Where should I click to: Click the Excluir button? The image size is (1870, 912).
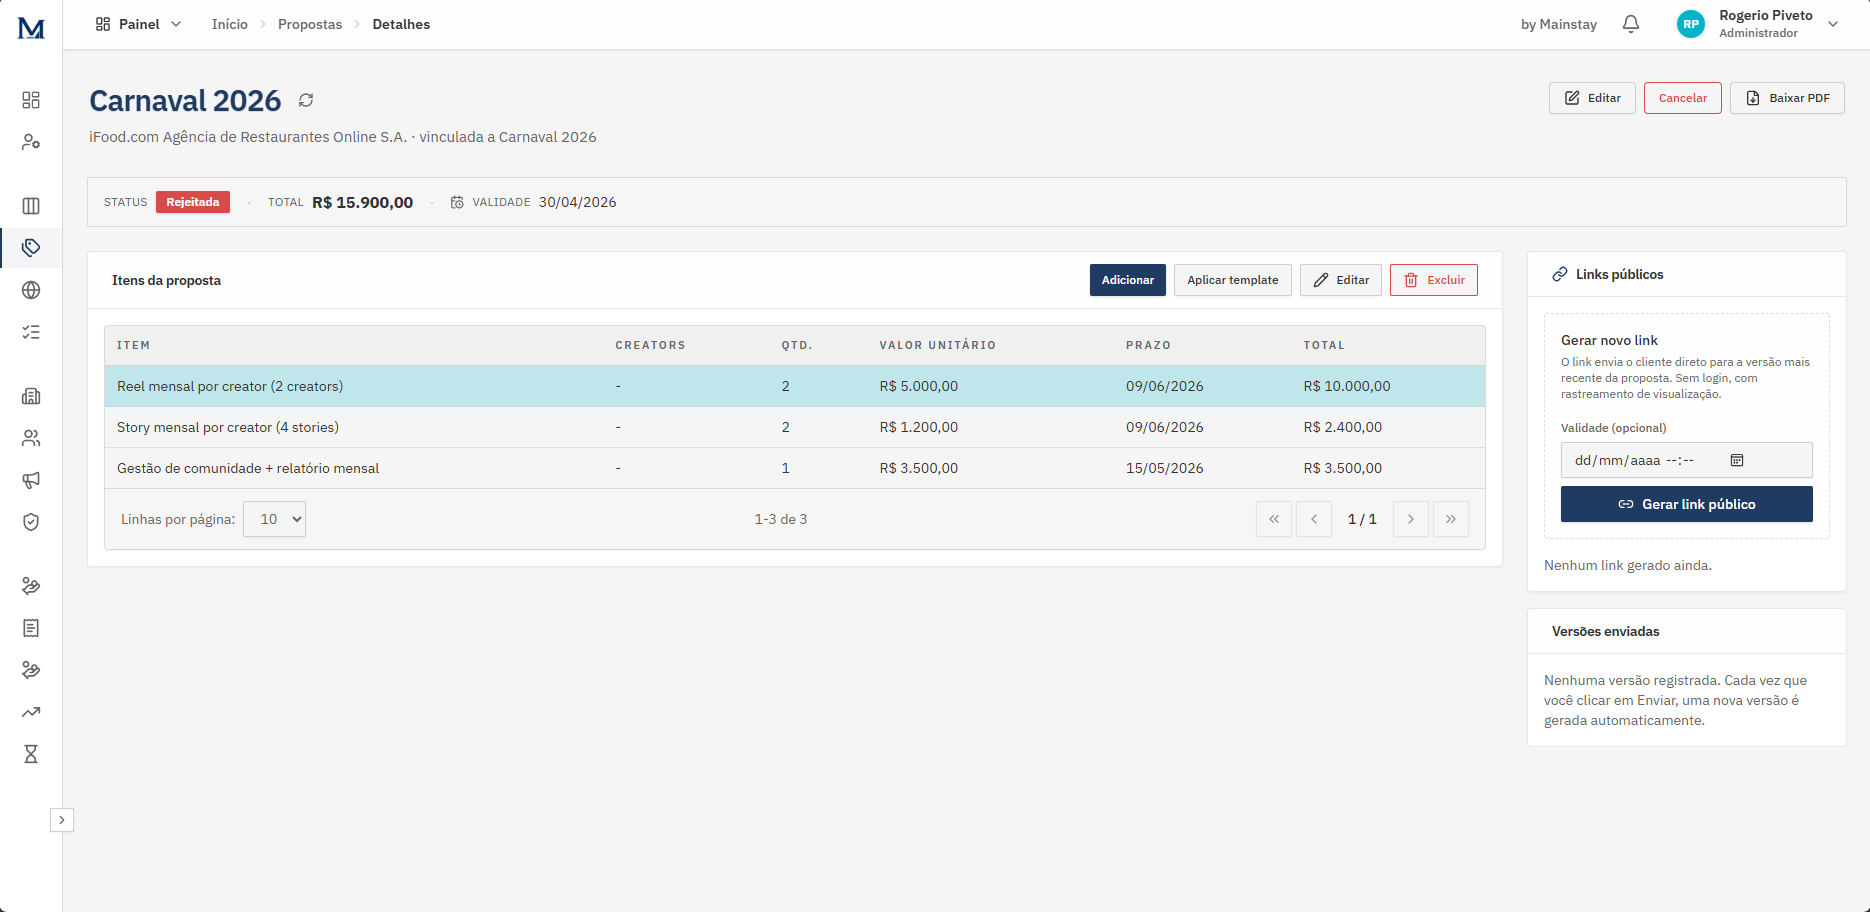tap(1434, 280)
